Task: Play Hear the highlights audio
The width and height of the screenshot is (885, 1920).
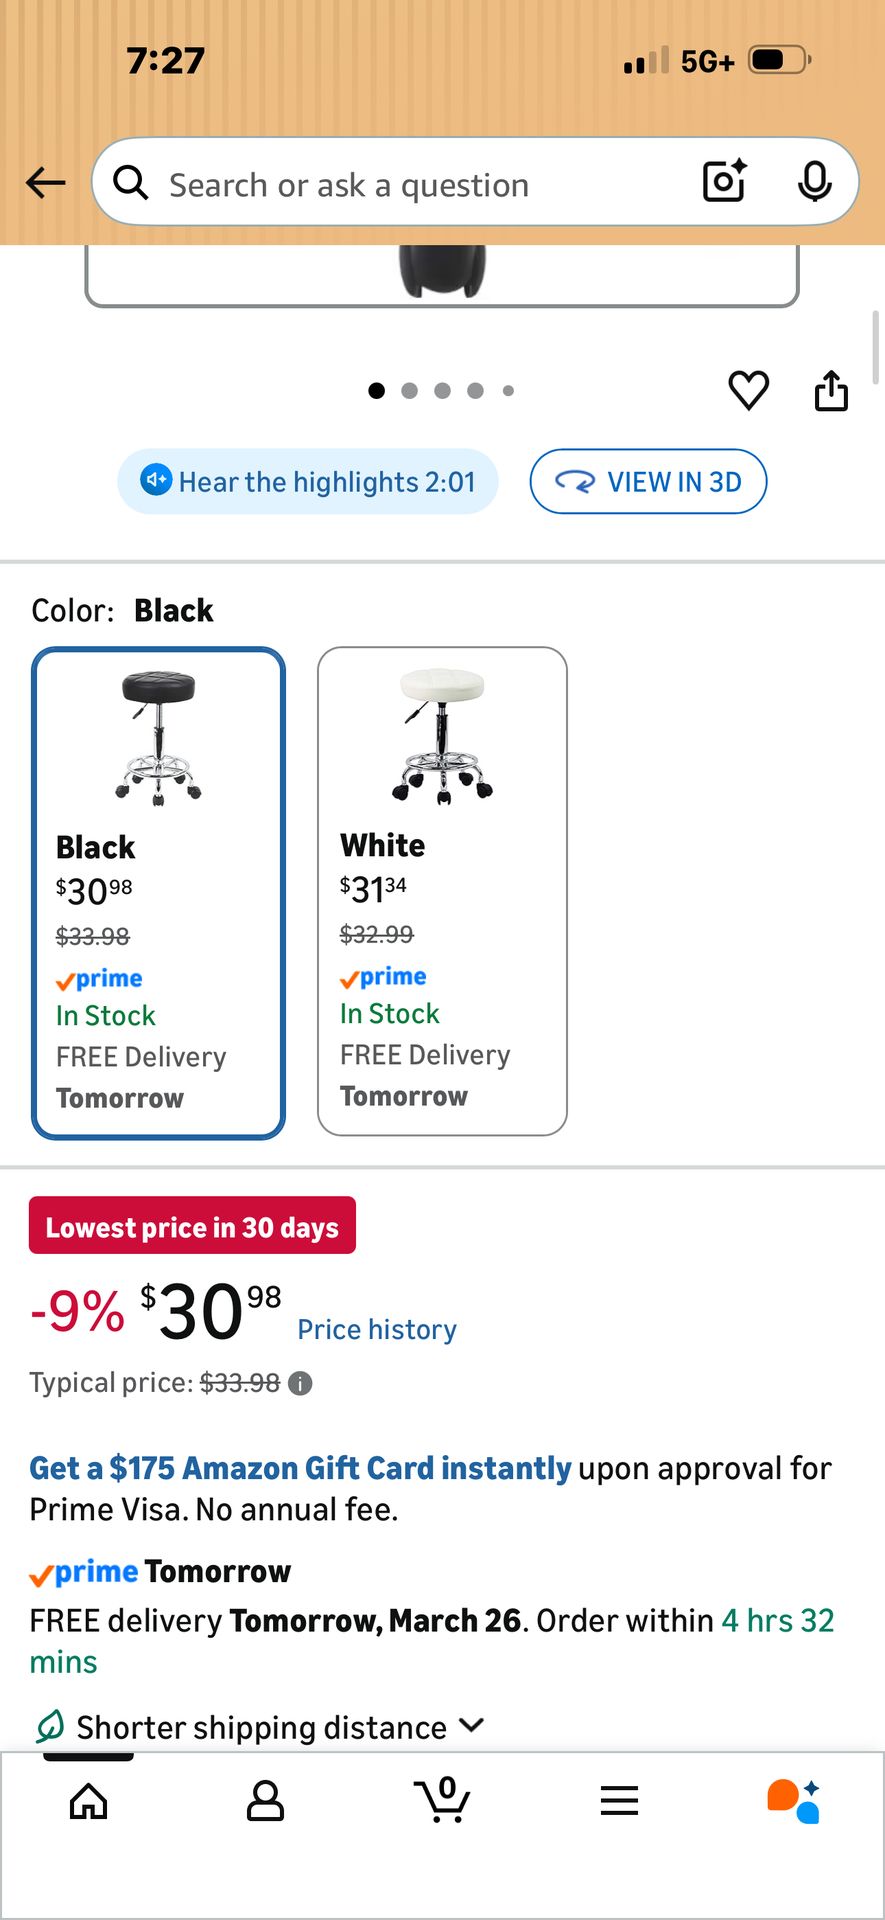Action: click(x=308, y=482)
